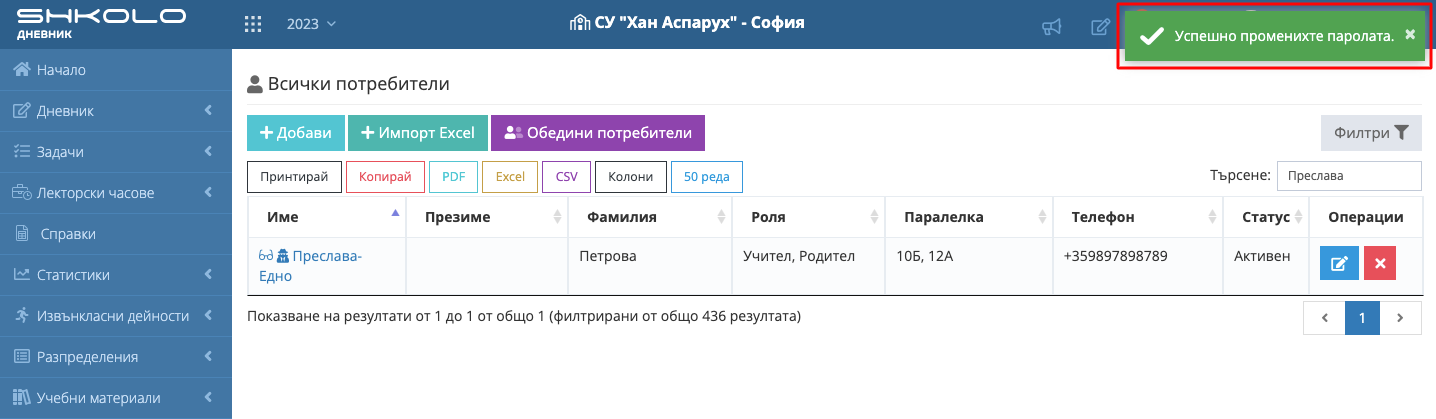Expand the Статистики submenu arrow
Viewport: 1436px width, 419px height.
208,275
